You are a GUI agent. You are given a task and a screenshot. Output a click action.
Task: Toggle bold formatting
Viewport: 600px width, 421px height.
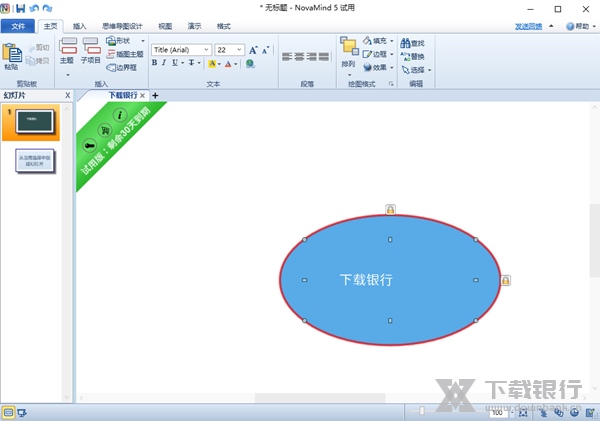point(155,63)
